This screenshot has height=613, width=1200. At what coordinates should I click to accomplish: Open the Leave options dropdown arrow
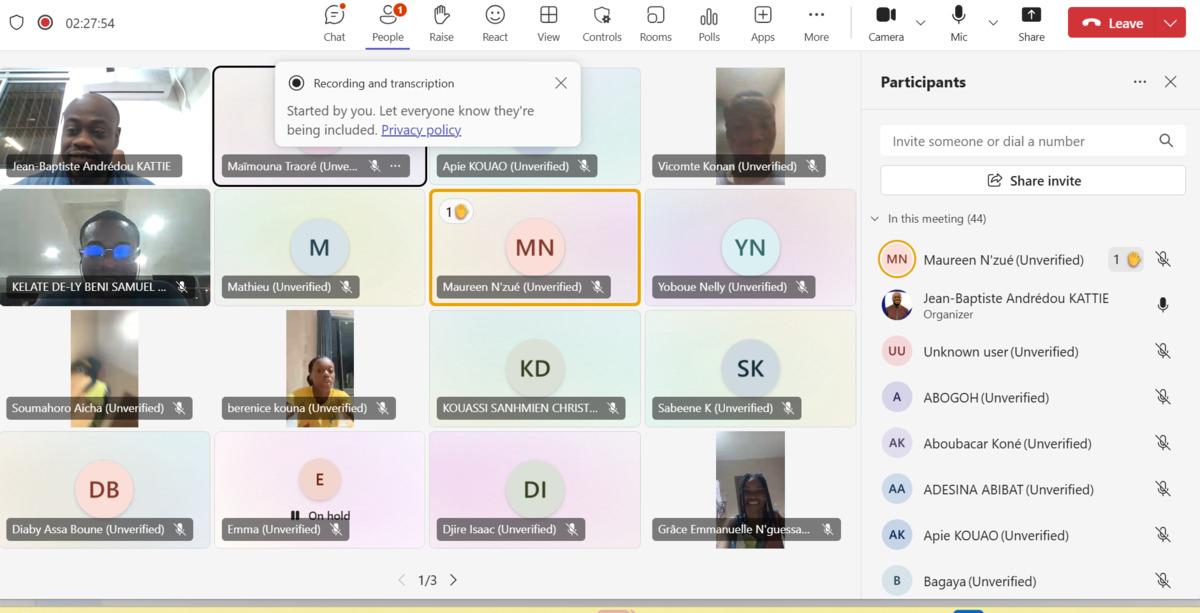click(1171, 23)
